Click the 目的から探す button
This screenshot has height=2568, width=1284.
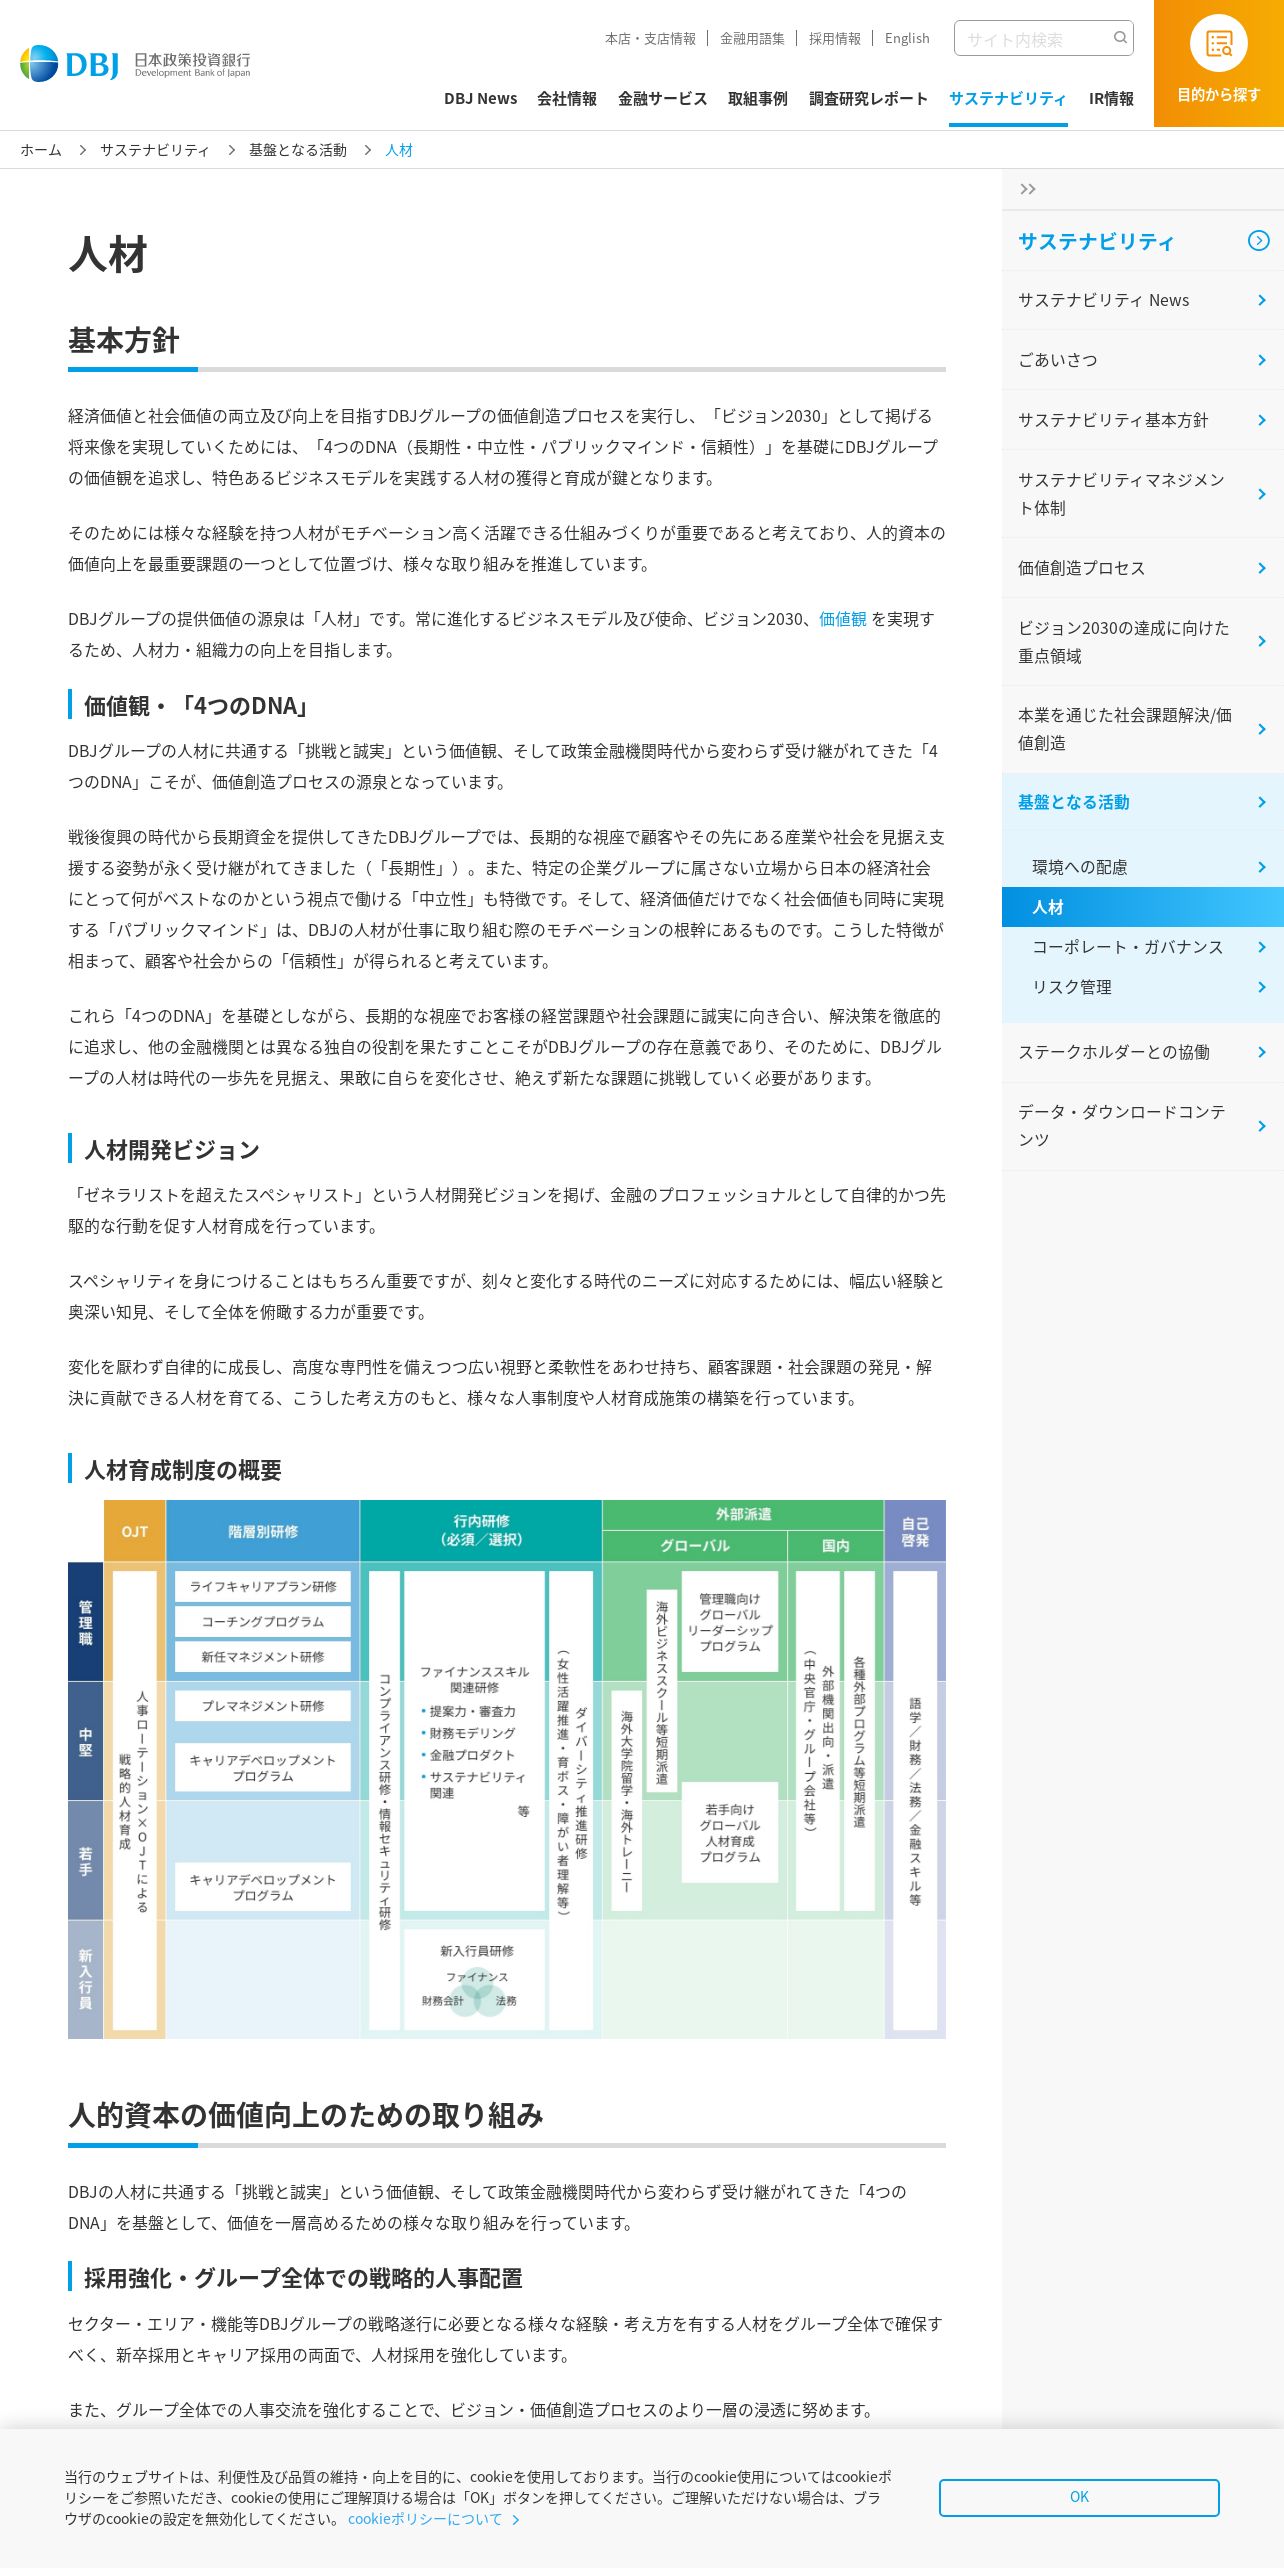pos(1219,63)
